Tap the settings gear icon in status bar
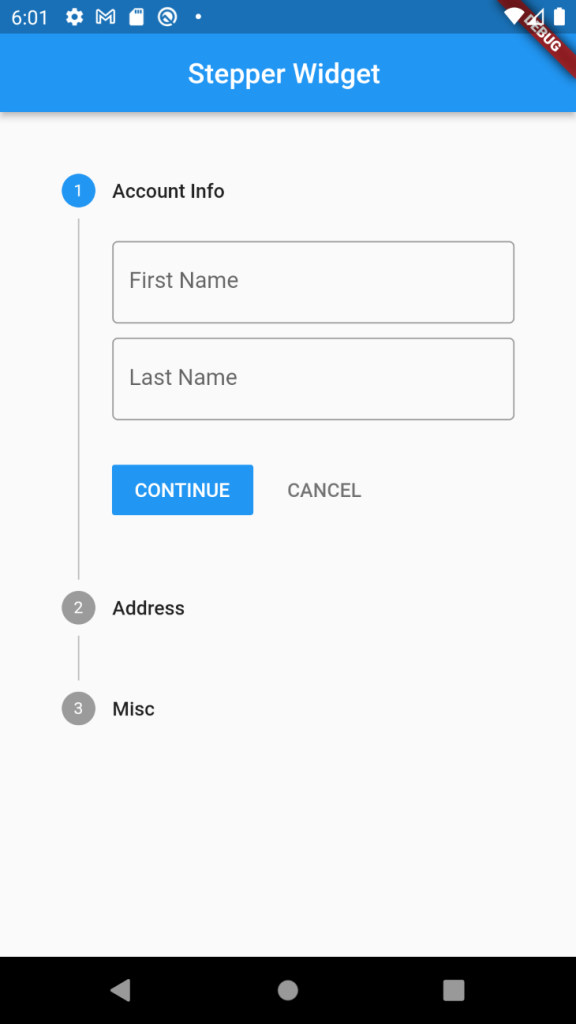This screenshot has height=1024, width=576. [74, 17]
